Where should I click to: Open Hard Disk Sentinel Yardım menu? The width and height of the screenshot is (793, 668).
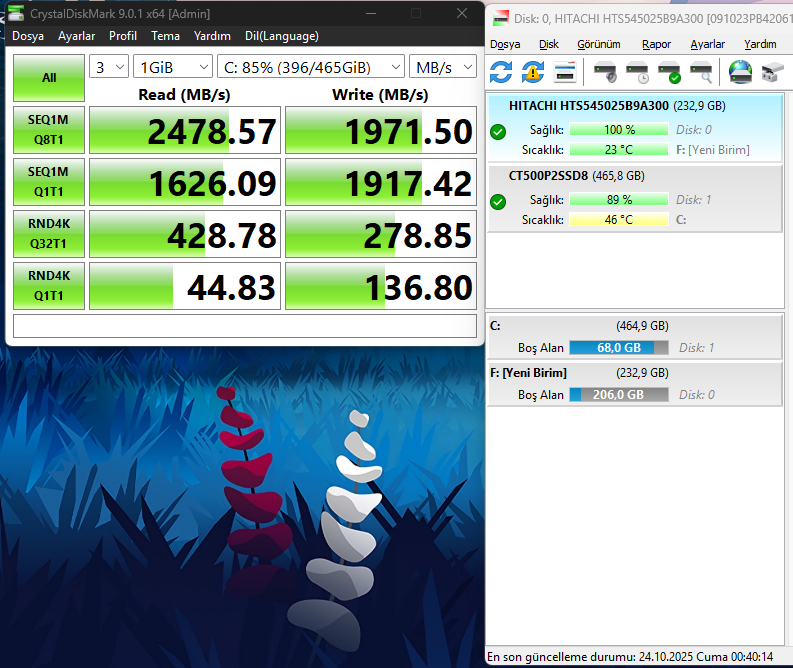[760, 44]
